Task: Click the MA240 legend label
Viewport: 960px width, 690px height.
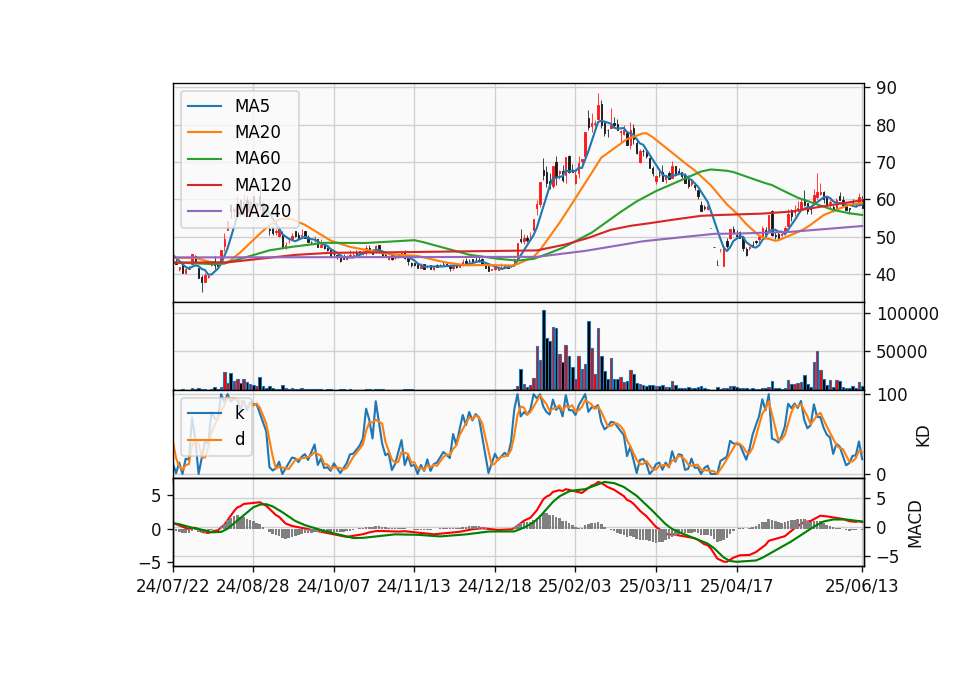Action: [x=263, y=211]
